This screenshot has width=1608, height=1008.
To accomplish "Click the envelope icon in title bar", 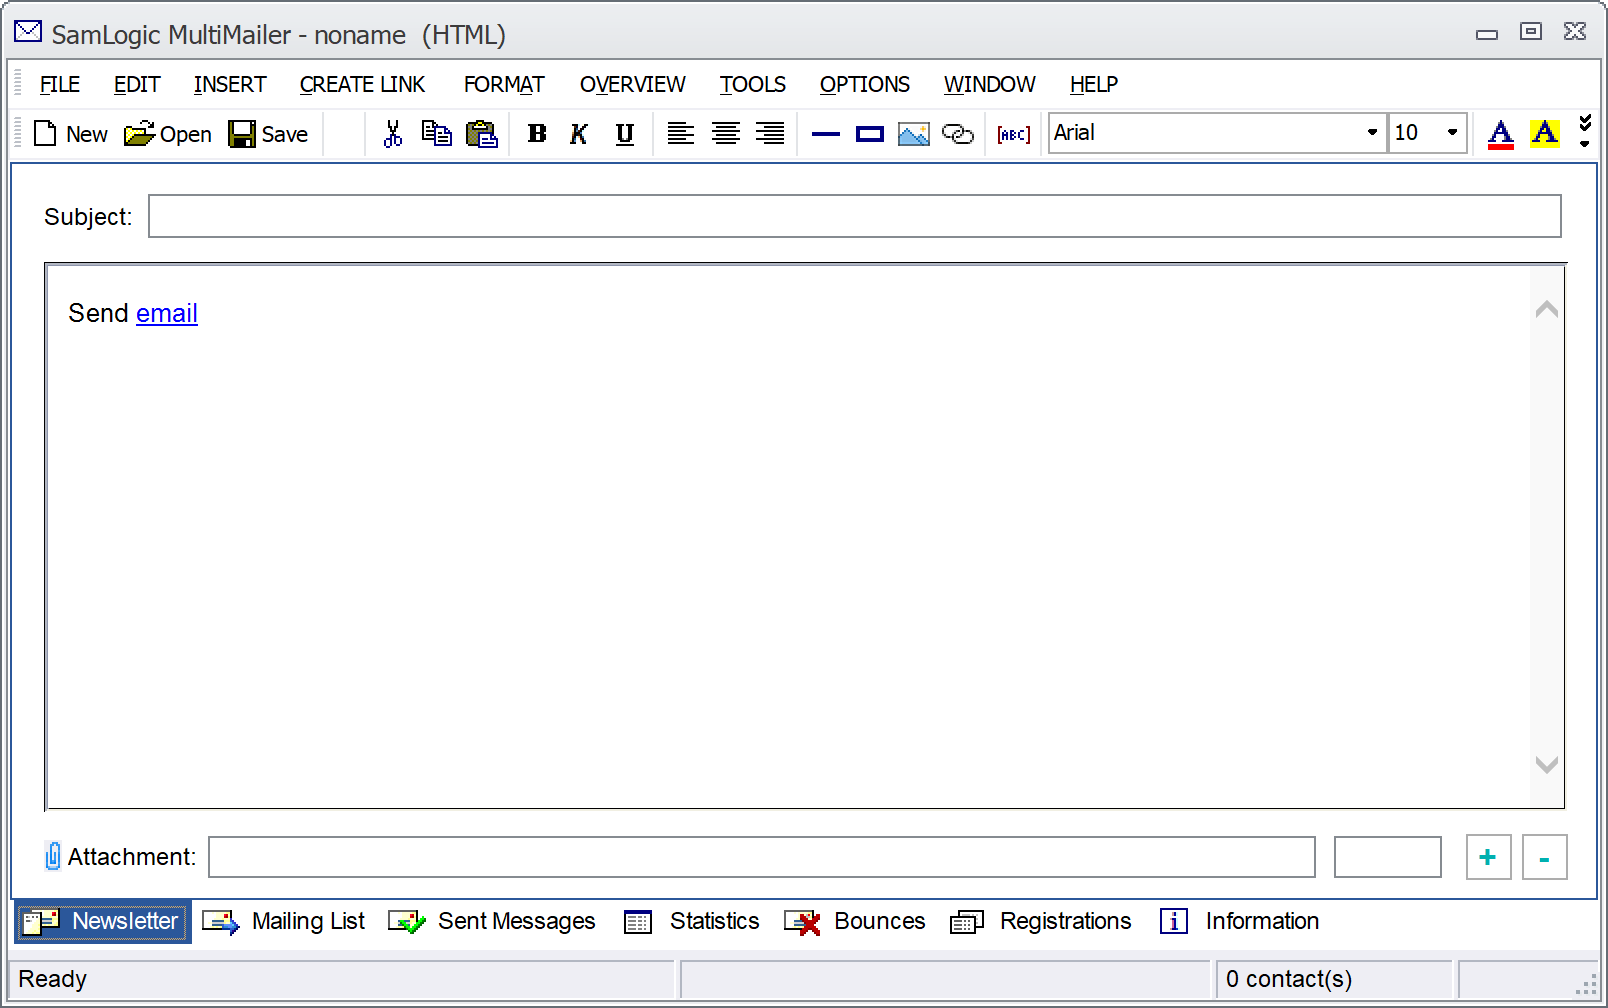I will [28, 33].
